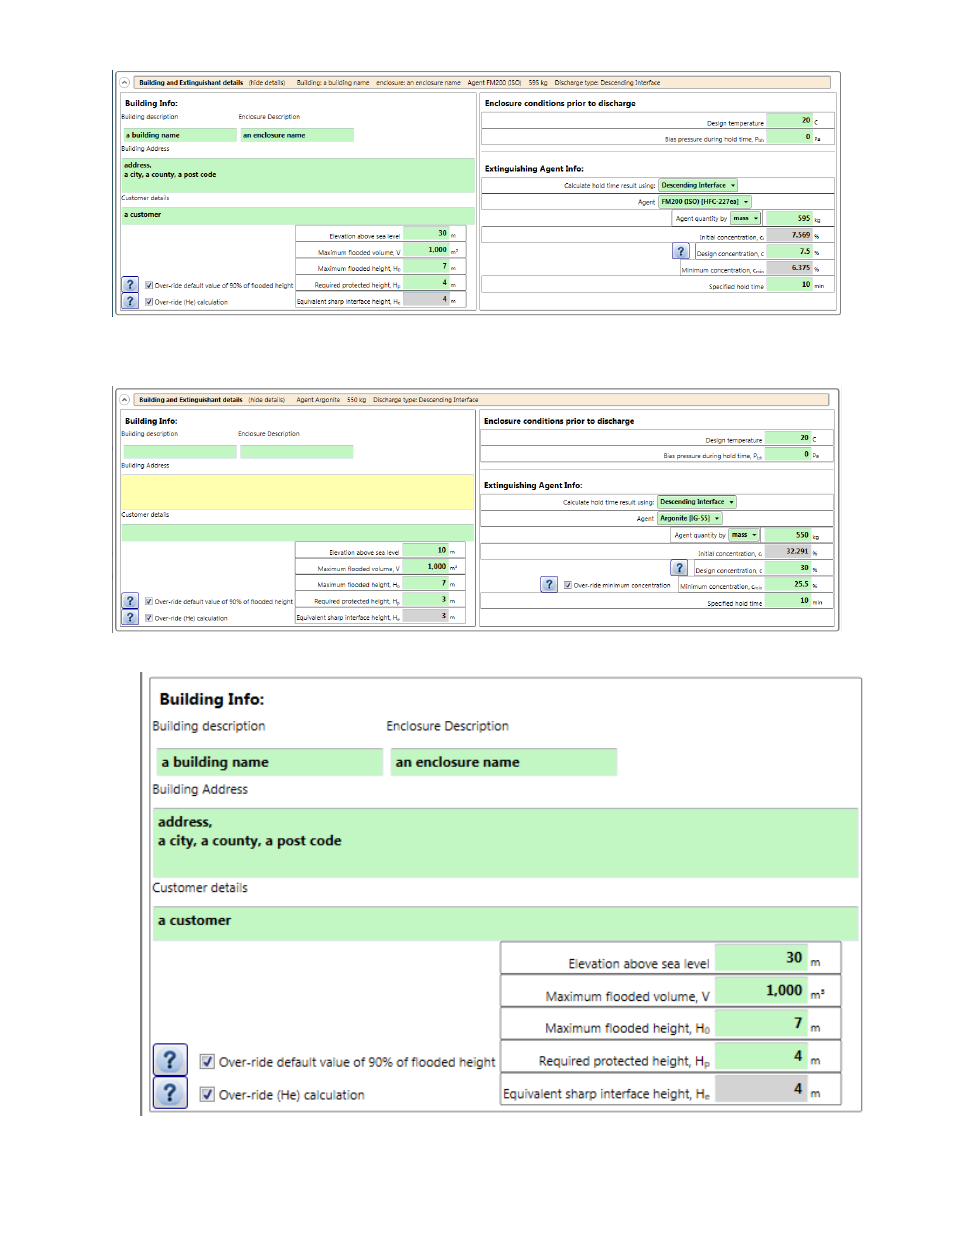Screen dimensions: 954x1235
Task: Open 'mass' quantity dropdown in FM200 panel
Action: pos(745,218)
